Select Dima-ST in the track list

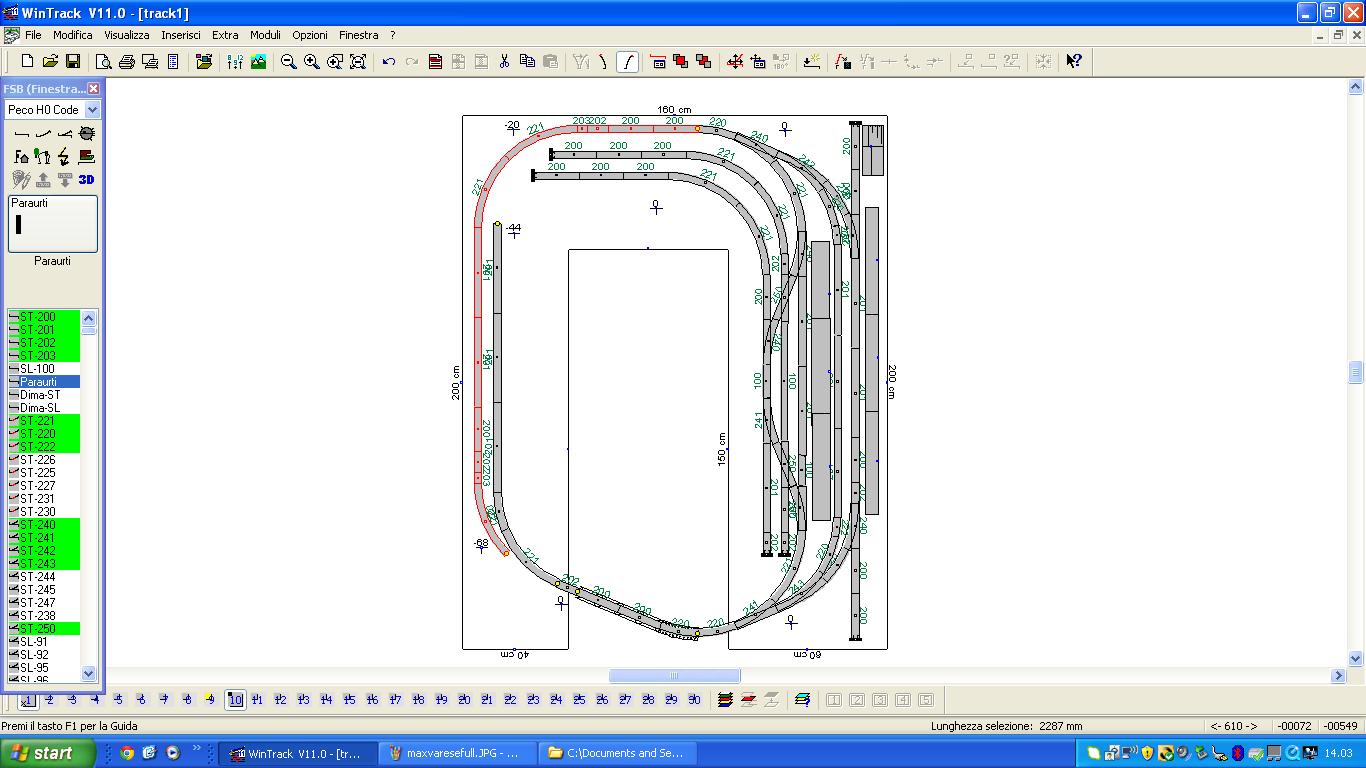tap(44, 395)
